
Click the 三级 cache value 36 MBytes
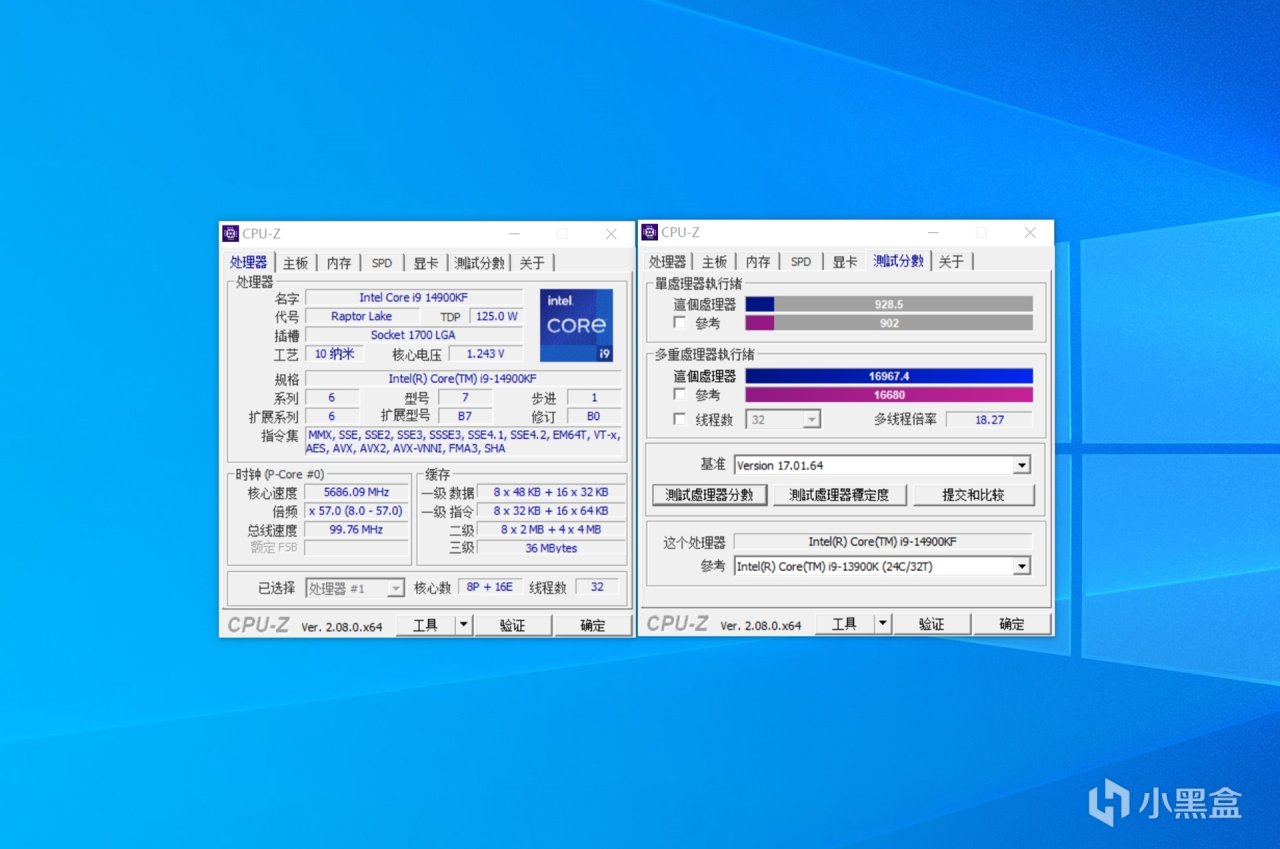point(551,548)
